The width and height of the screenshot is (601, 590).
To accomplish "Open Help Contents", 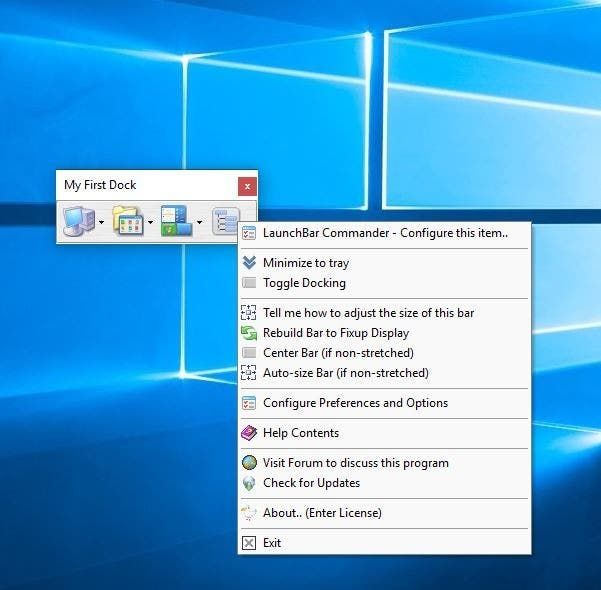I will pyautogui.click(x=384, y=433).
